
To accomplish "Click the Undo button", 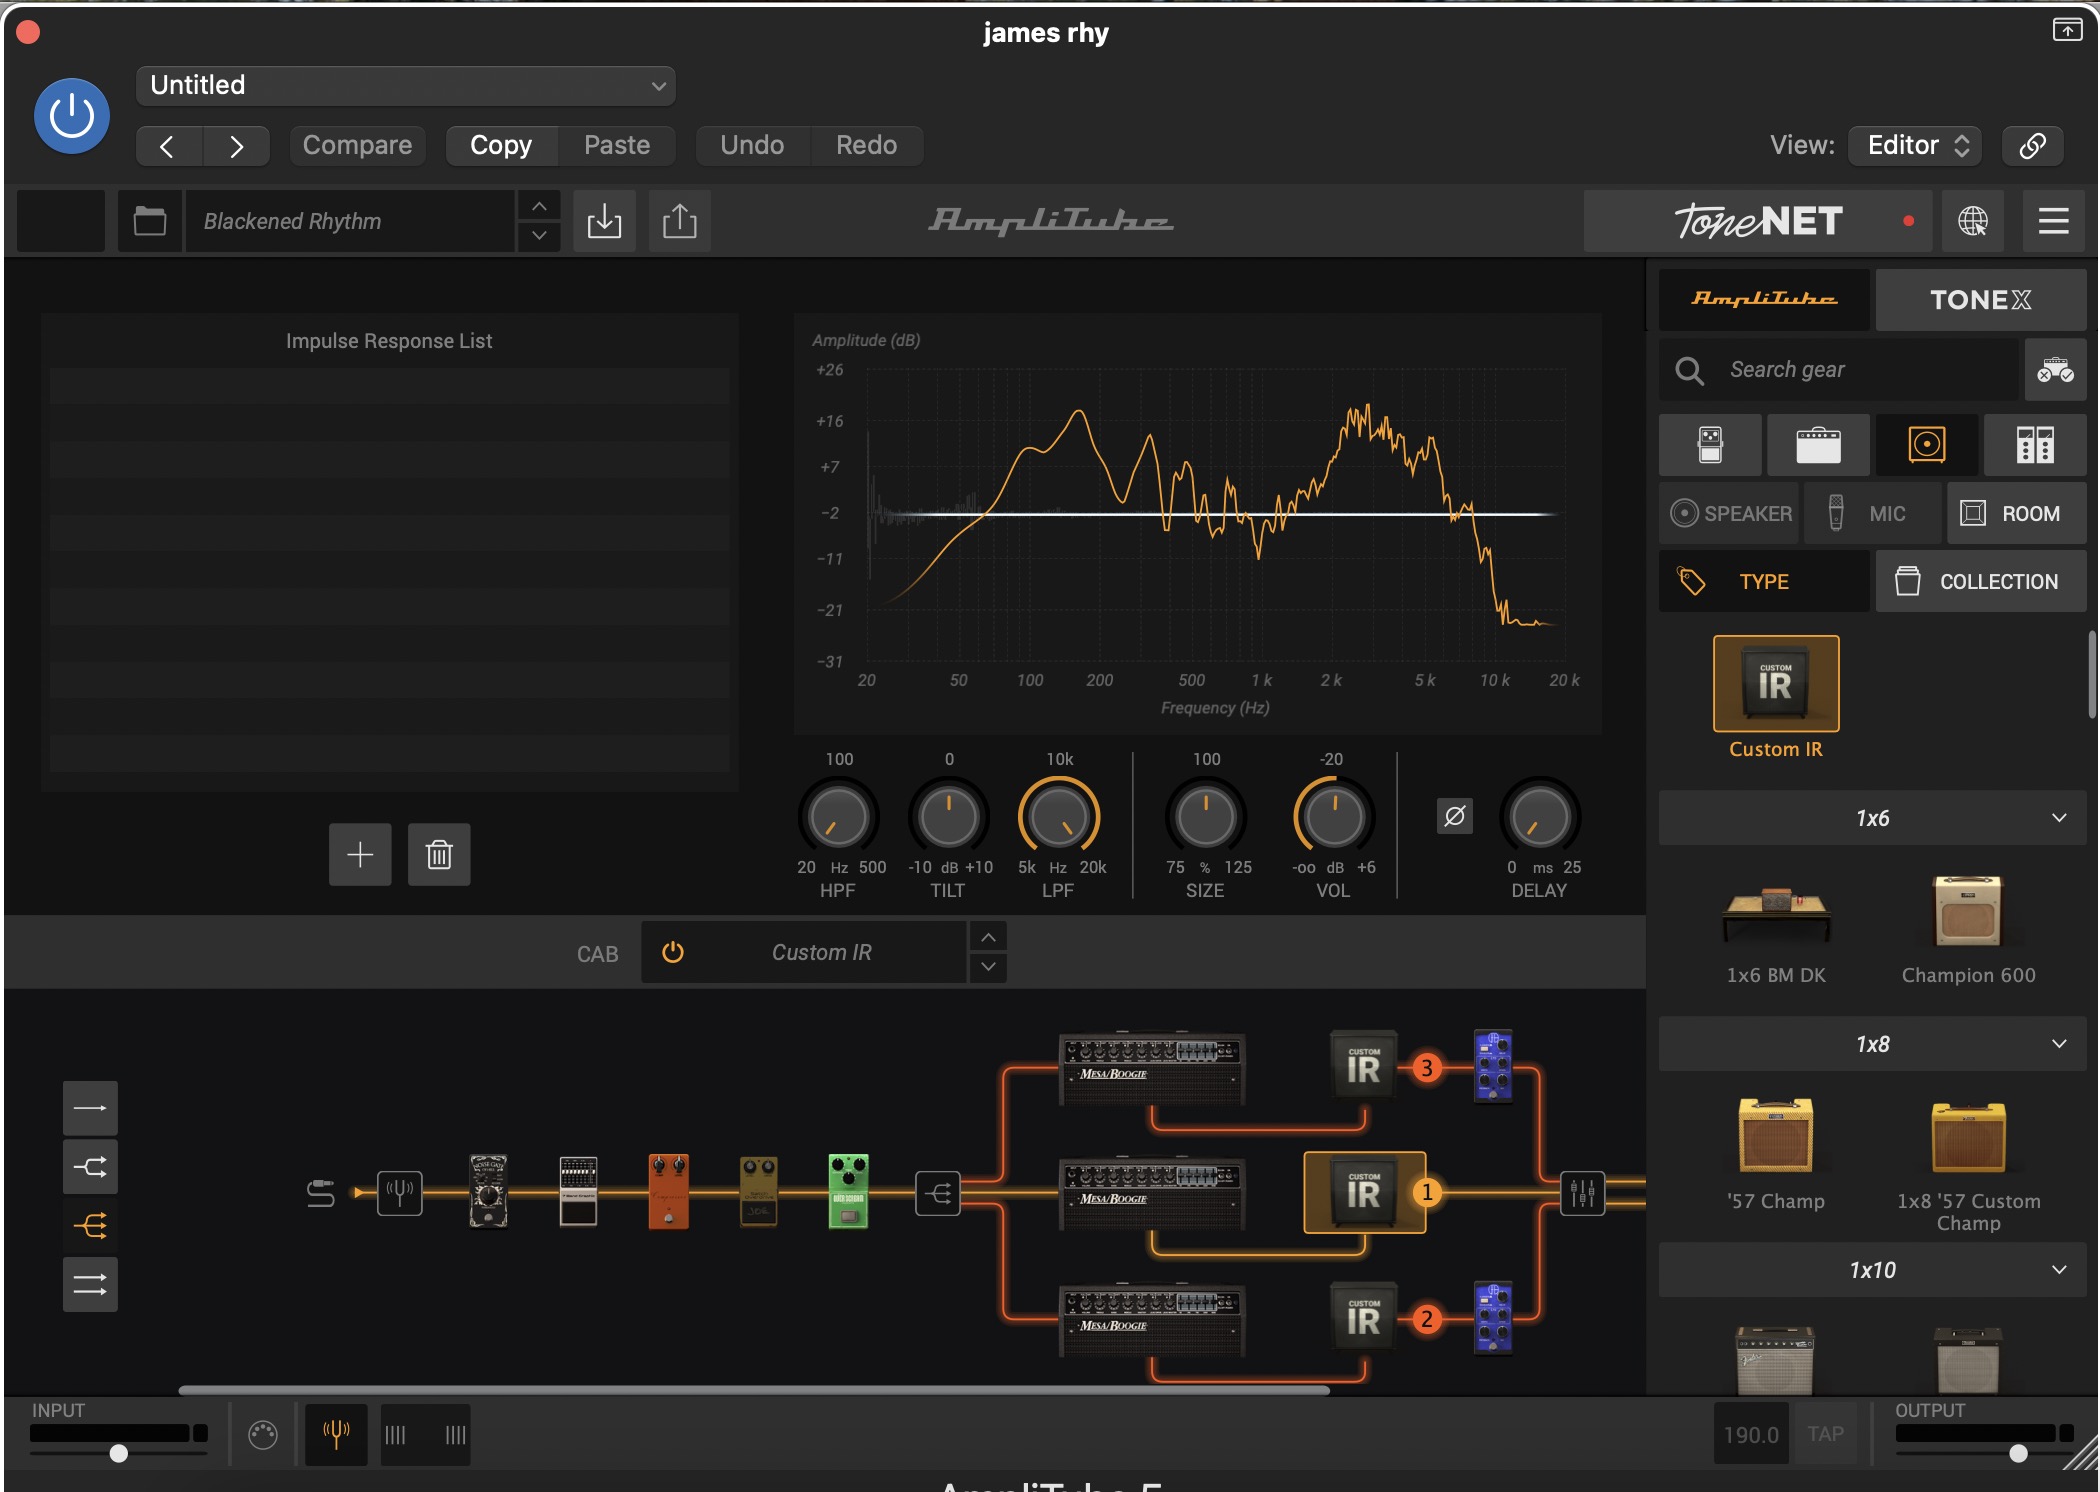I will click(752, 146).
